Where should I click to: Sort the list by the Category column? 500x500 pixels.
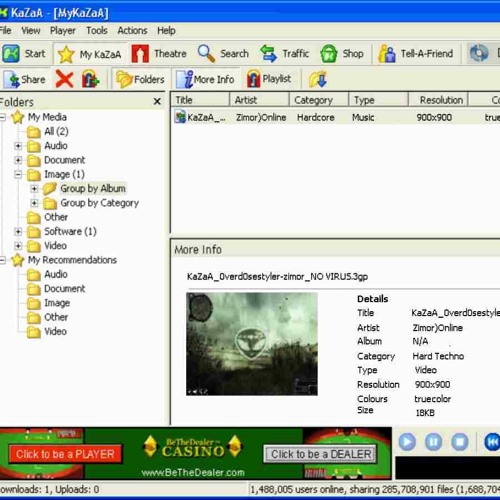coord(319,100)
